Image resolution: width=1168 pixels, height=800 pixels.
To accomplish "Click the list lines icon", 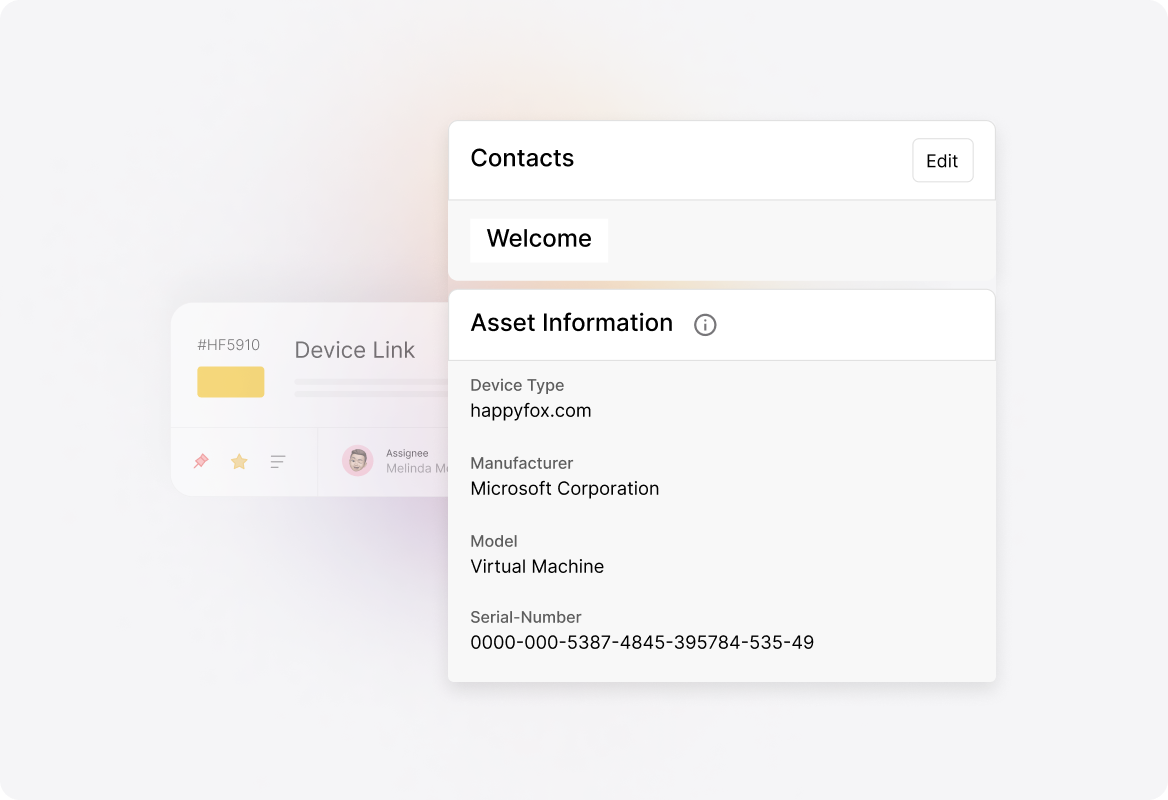I will pyautogui.click(x=278, y=461).
